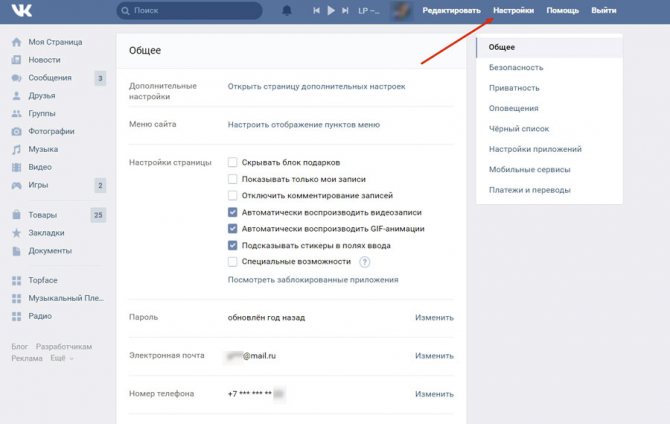Open Музыка note icon
The width and height of the screenshot is (670, 424).
16,150
